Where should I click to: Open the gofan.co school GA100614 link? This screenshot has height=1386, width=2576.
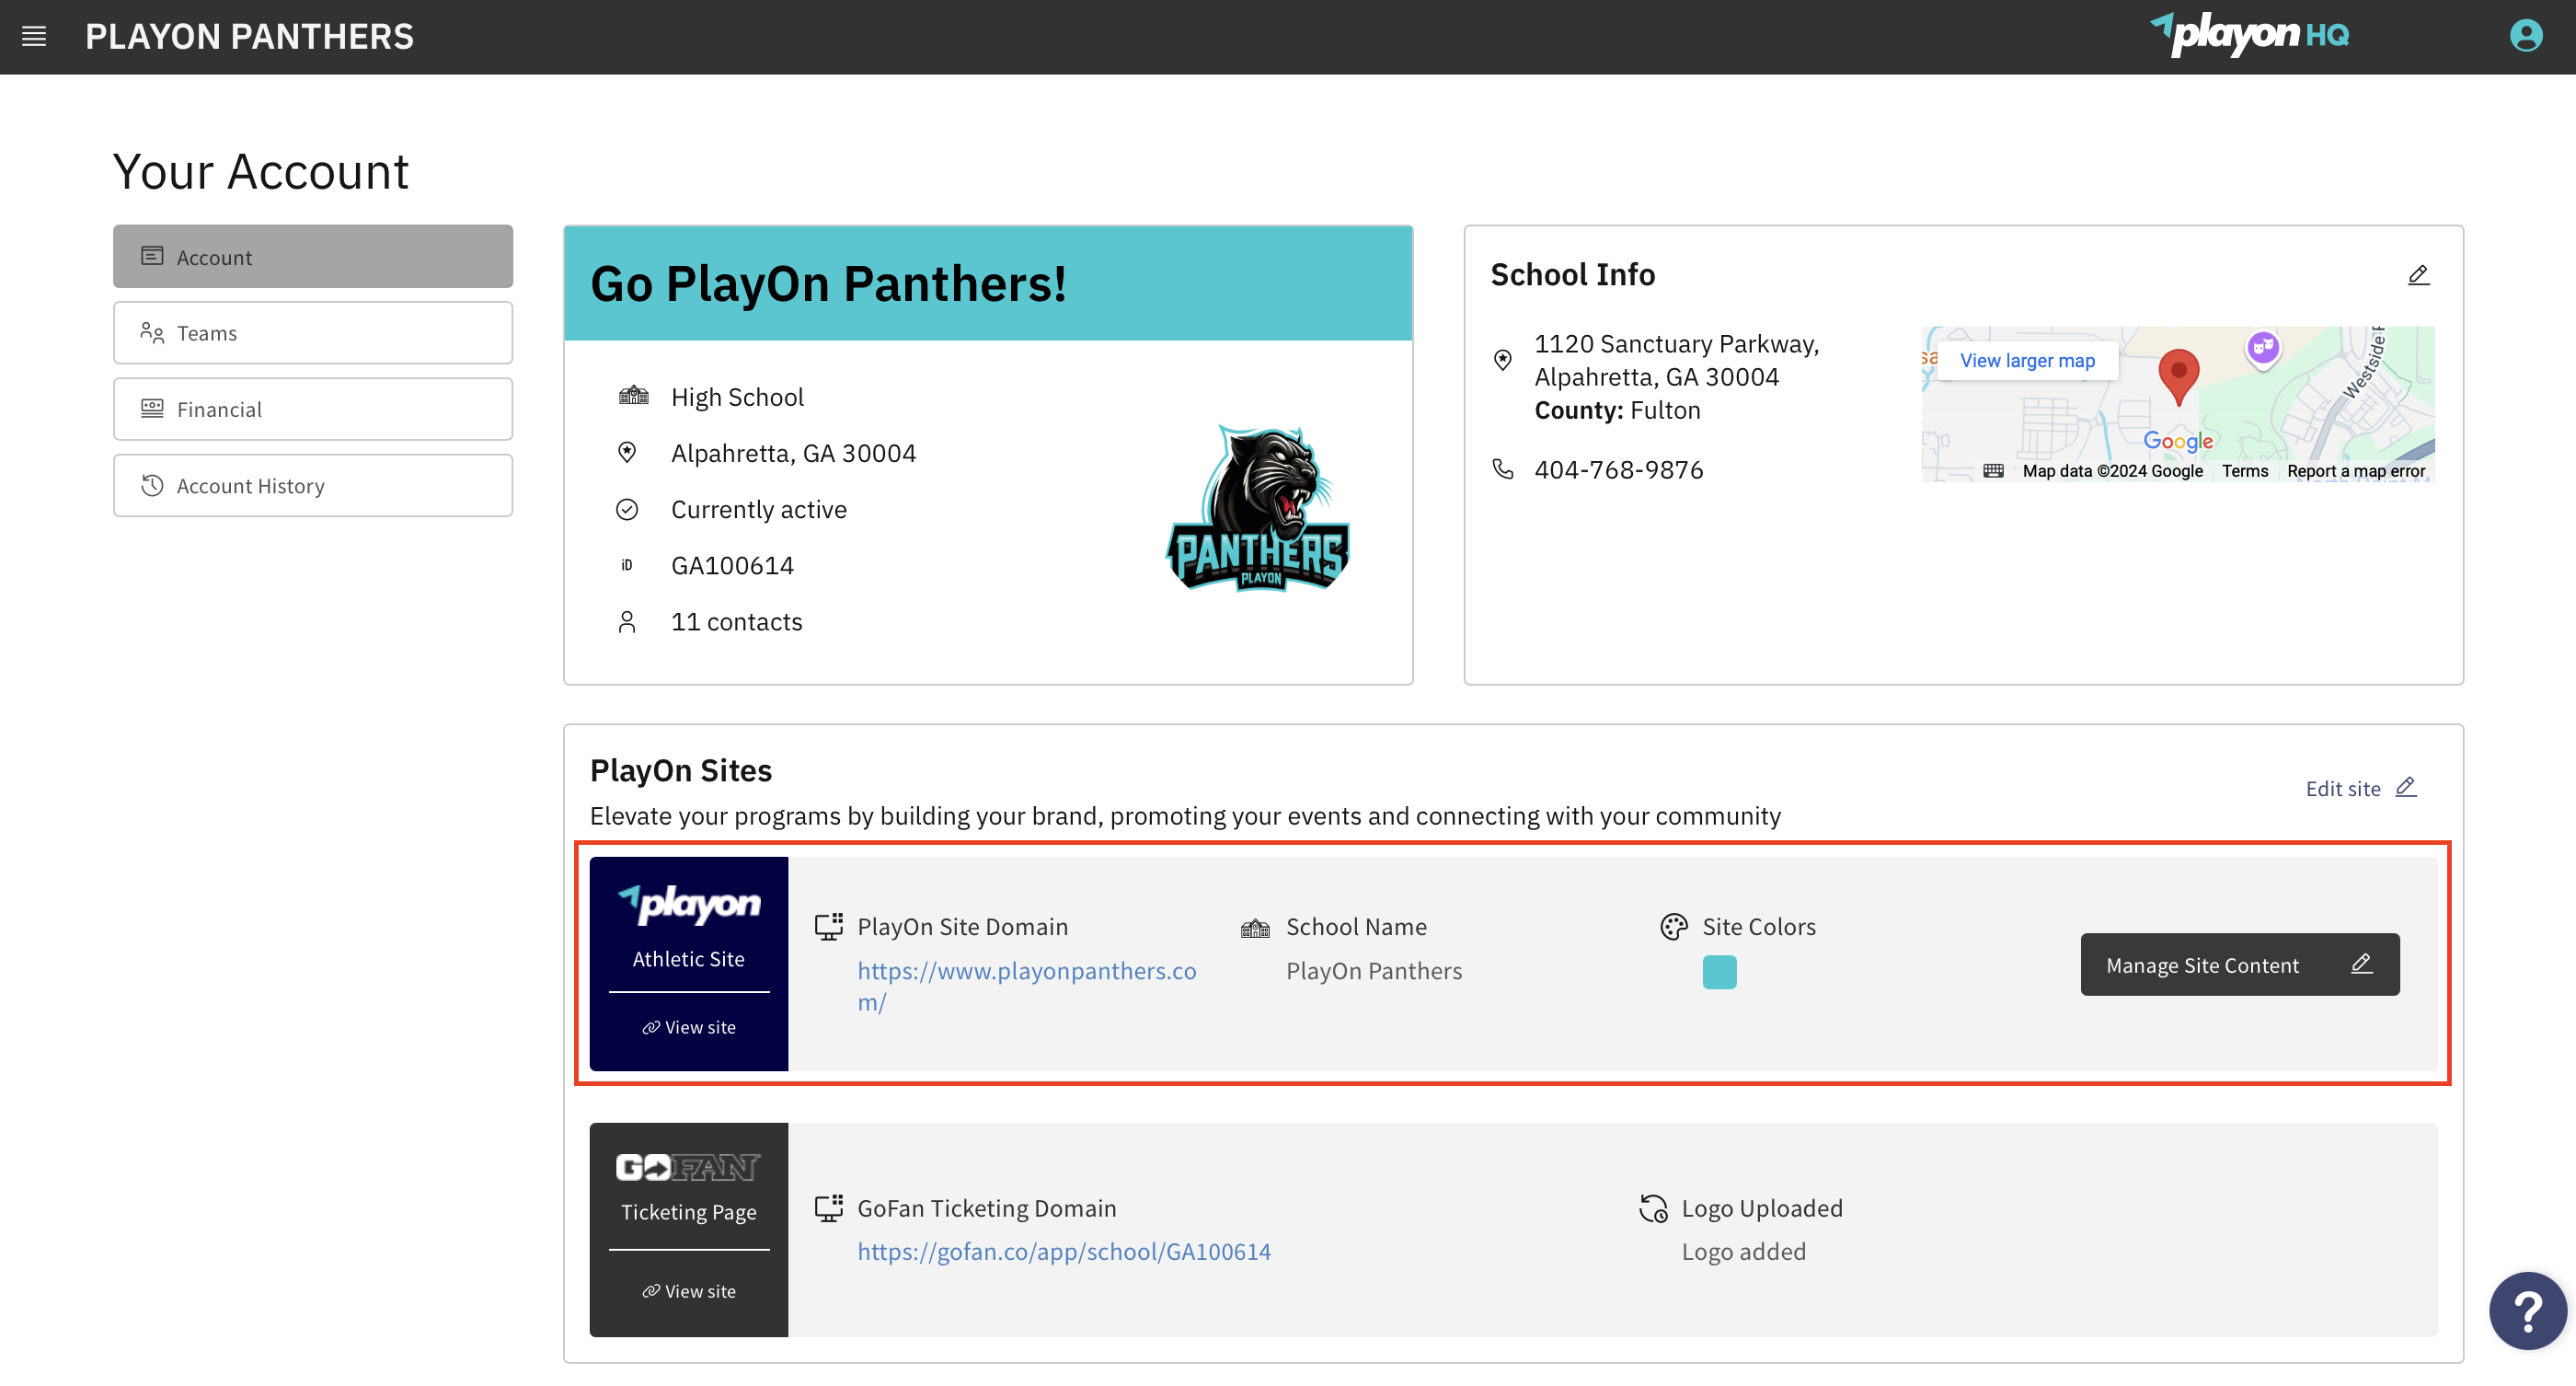[x=1064, y=1251]
